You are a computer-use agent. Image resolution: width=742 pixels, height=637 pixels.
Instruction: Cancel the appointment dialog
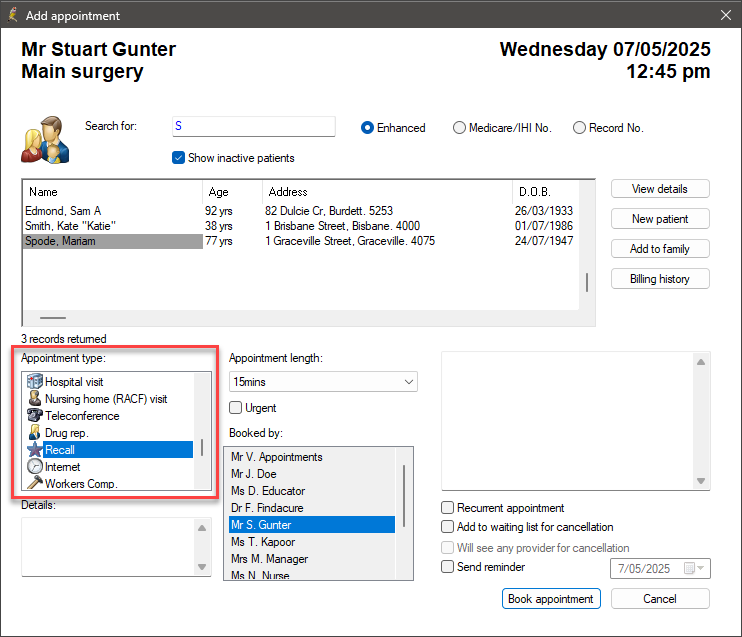[x=660, y=599]
